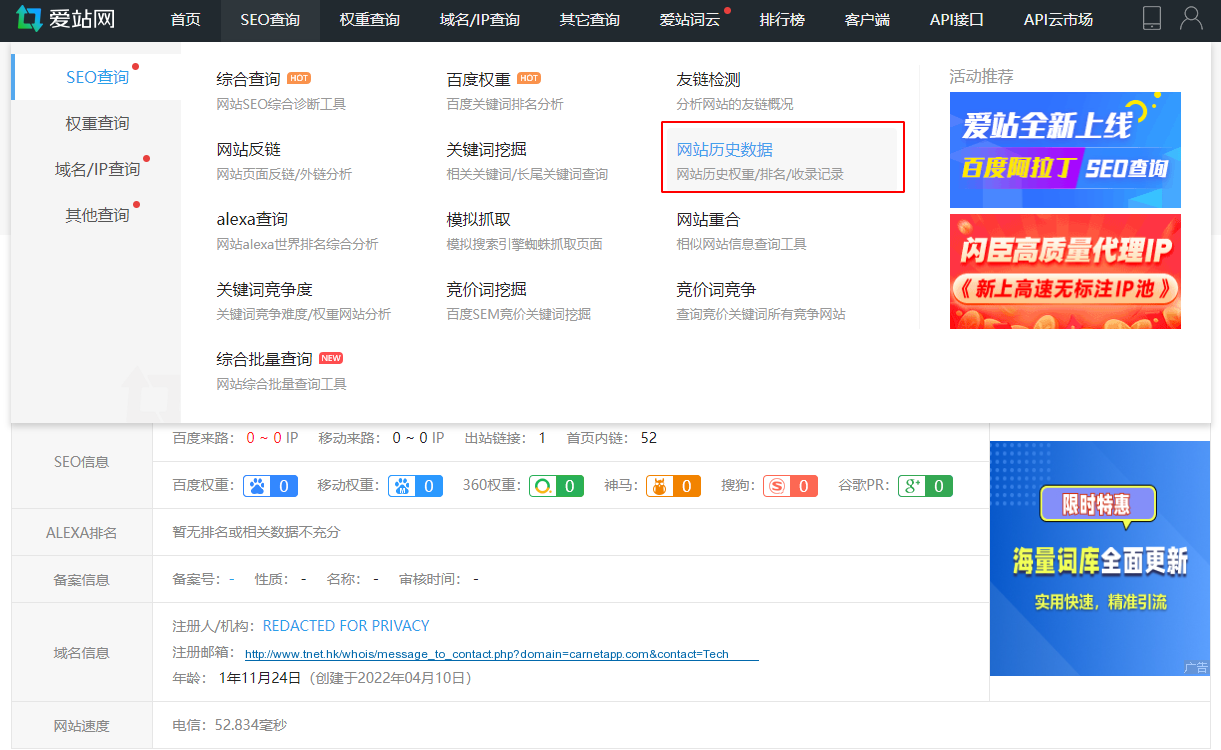Click the 爱站网 logo
This screenshot has width=1221, height=750.
66,19
